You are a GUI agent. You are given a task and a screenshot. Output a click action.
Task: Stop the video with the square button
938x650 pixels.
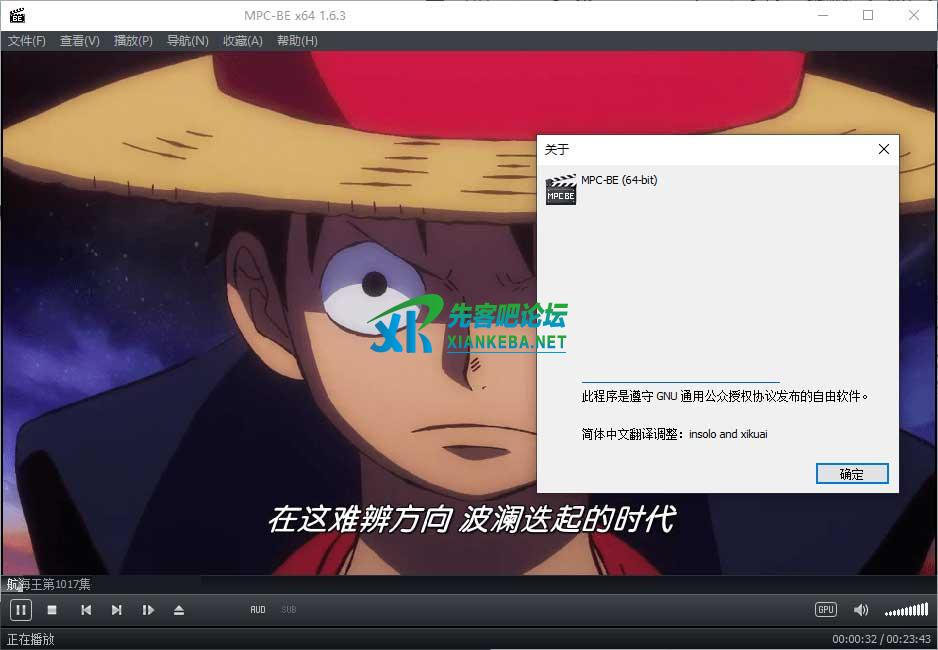[52, 610]
